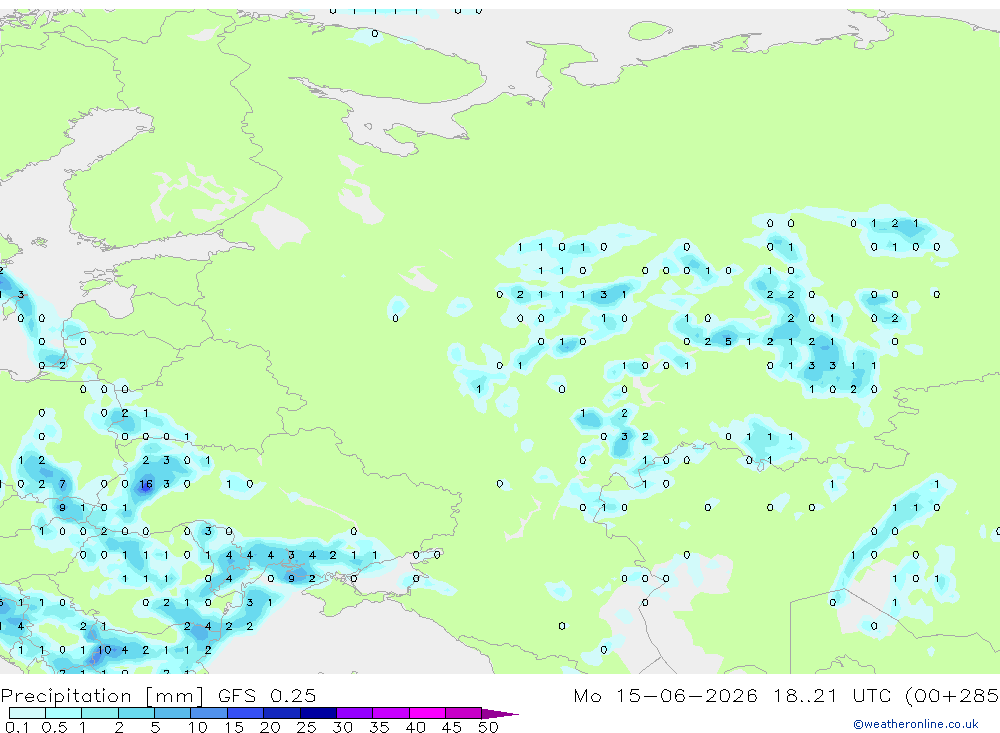Click the '10' precipitation value on the map
The width and height of the screenshot is (1000, 733).
click(104, 650)
